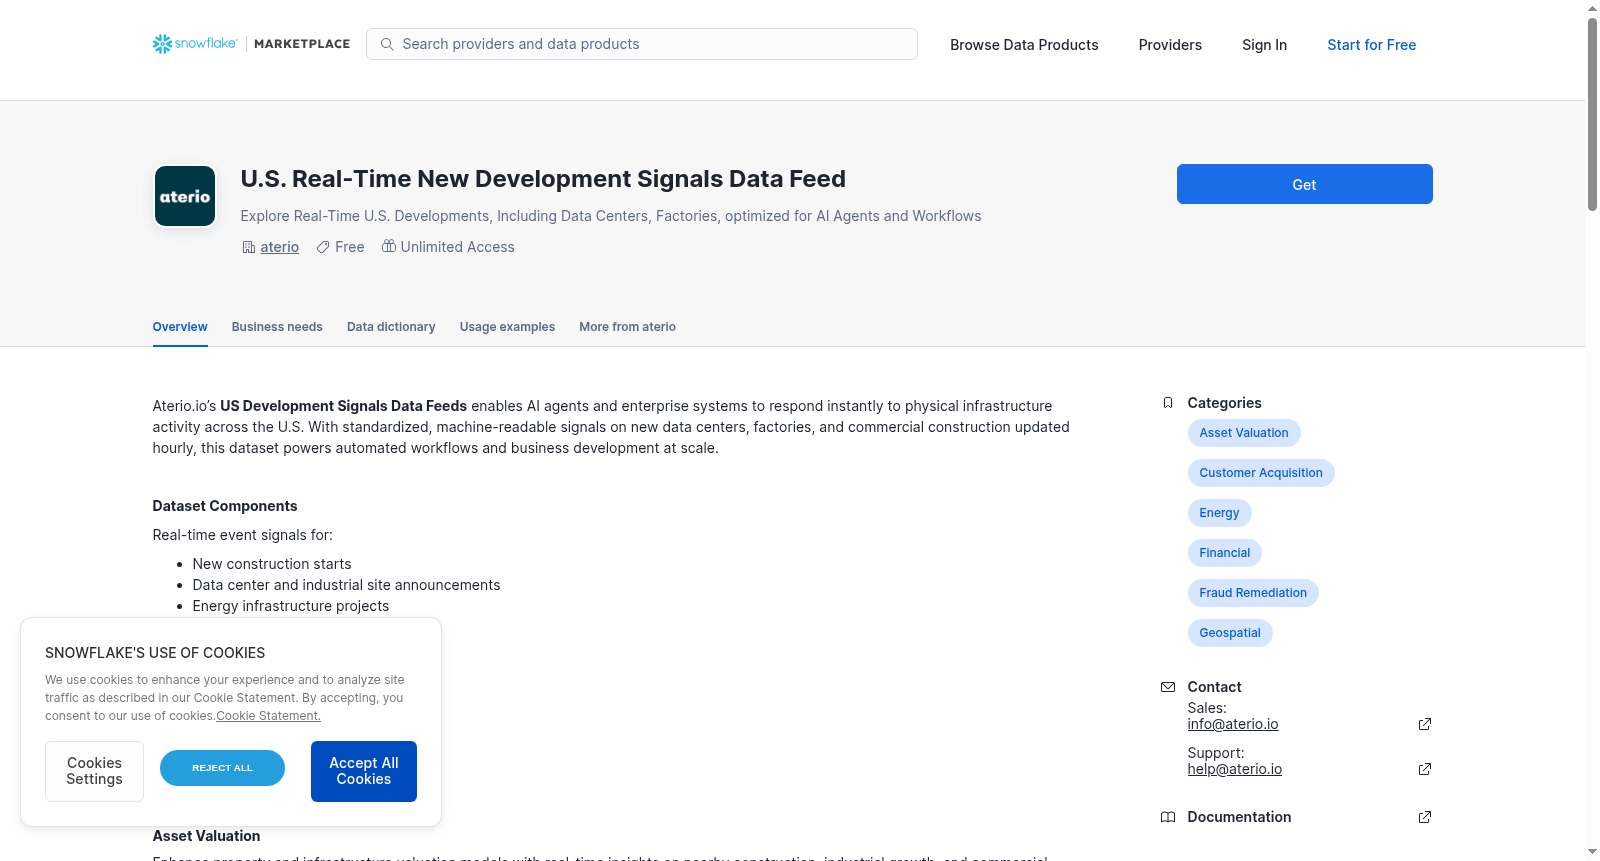Screen dimensions: 1600x861
Task: Switch to Usage examples tab
Action: coord(507,327)
